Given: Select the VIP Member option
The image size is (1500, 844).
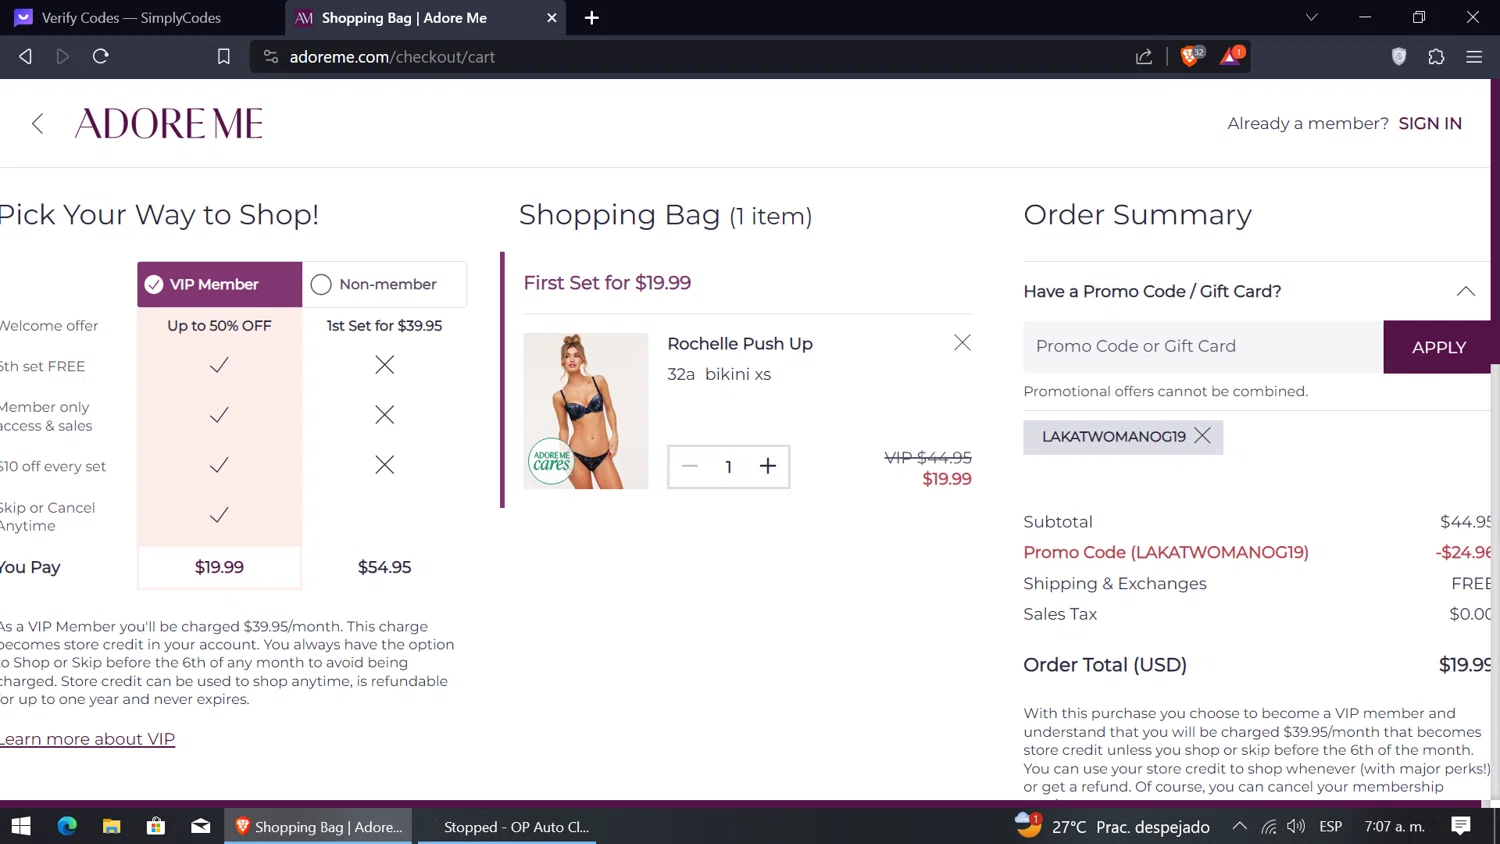Looking at the screenshot, I should coord(219,284).
